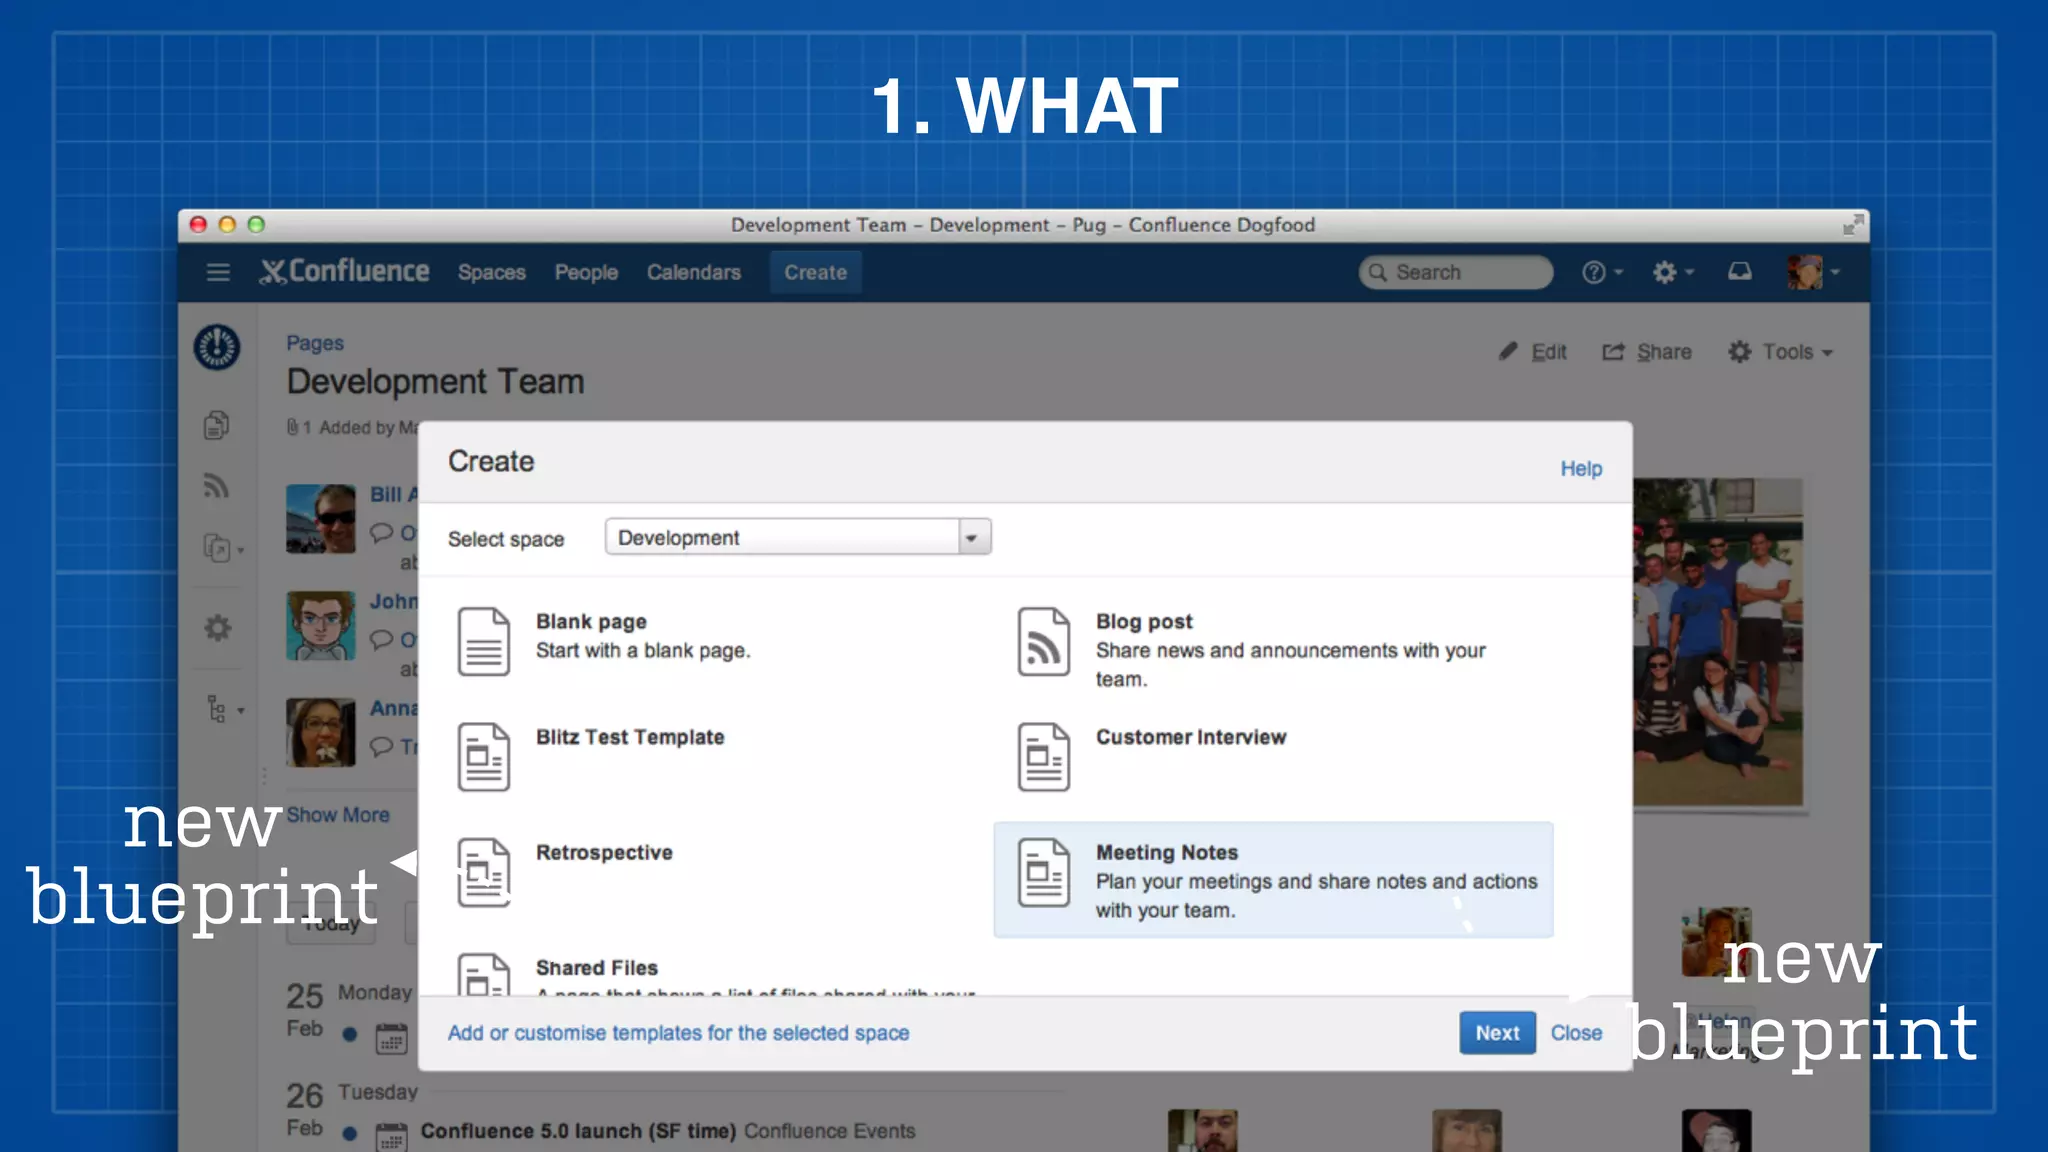Screen dimensions: 2048x1152
Task: Click the Help link in Create dialog
Action: (x=1580, y=469)
